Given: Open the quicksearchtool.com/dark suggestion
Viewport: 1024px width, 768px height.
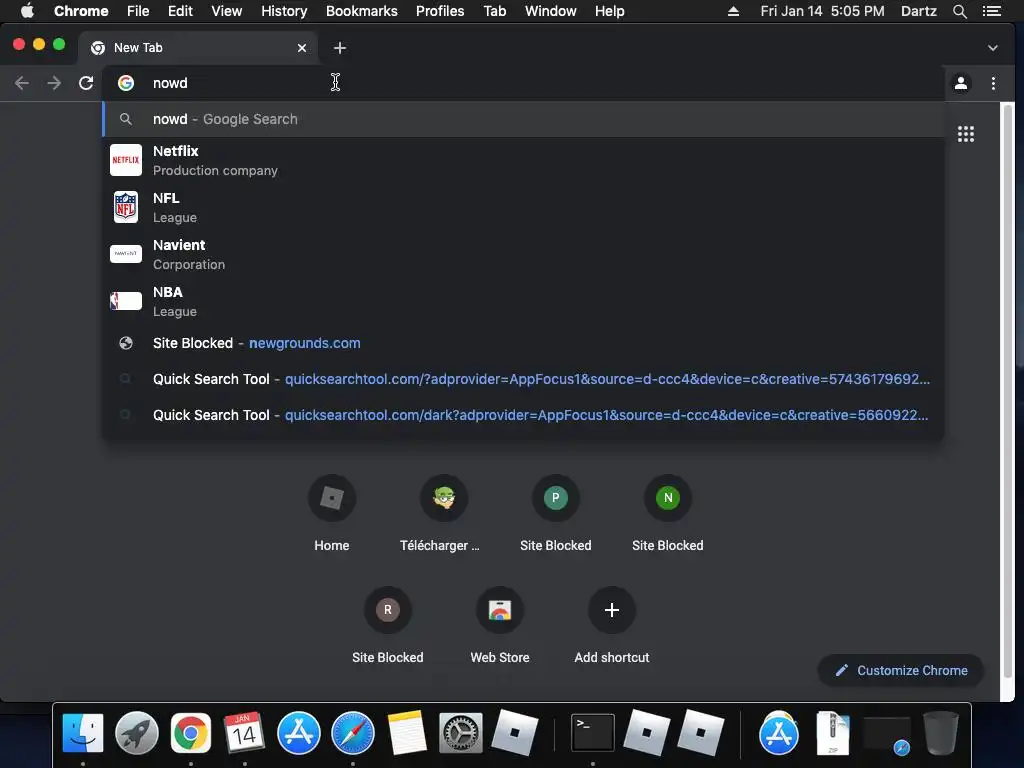Looking at the screenshot, I should click(523, 415).
